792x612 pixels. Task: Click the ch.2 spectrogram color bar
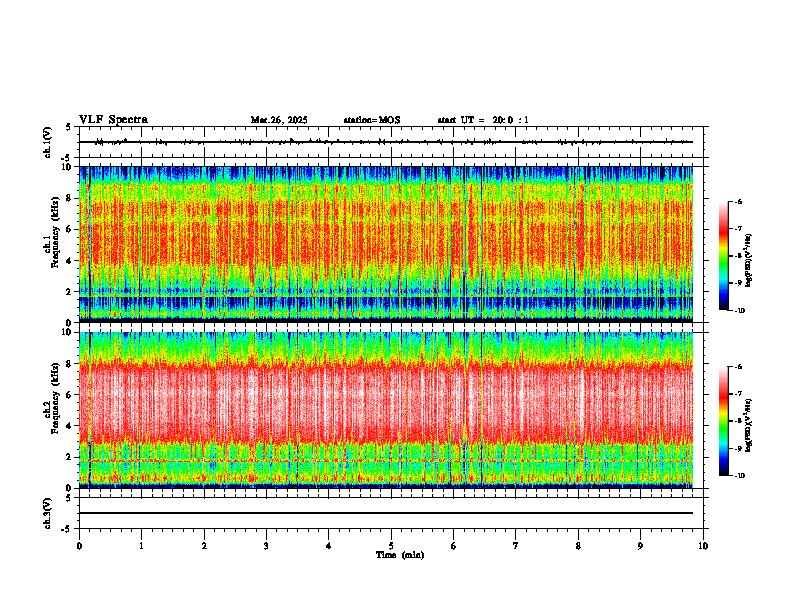pos(723,421)
